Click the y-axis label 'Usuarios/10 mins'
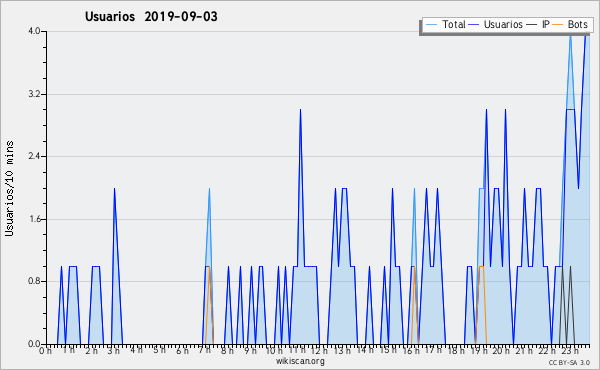The image size is (600, 370). coord(9,188)
